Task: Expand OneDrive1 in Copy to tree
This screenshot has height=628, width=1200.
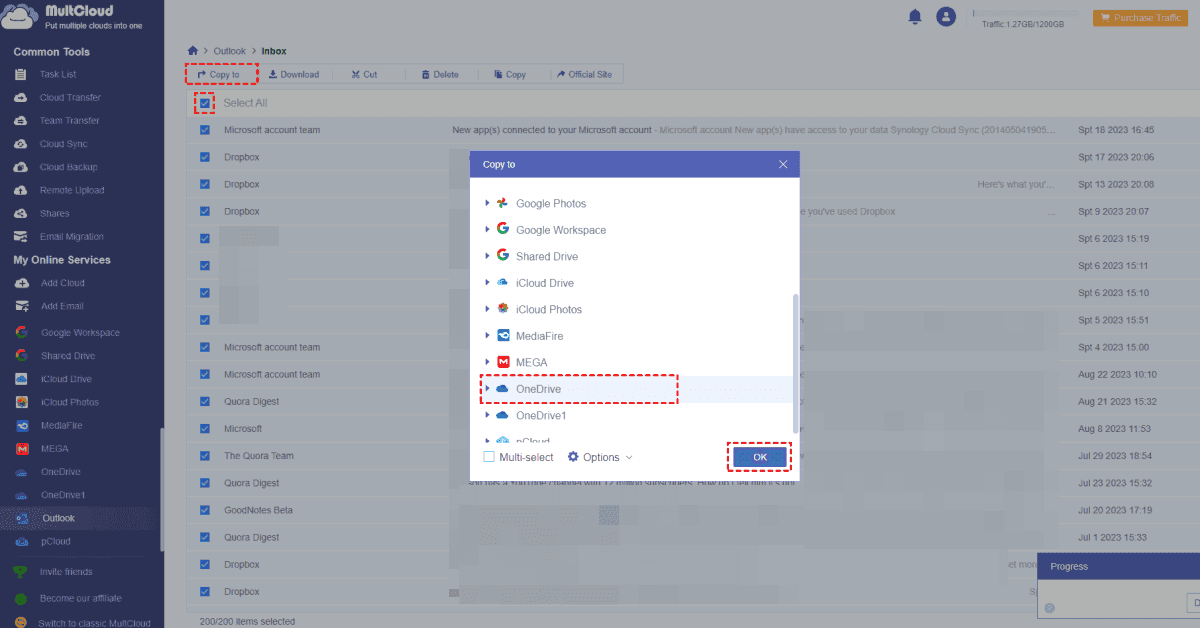Action: pos(488,415)
